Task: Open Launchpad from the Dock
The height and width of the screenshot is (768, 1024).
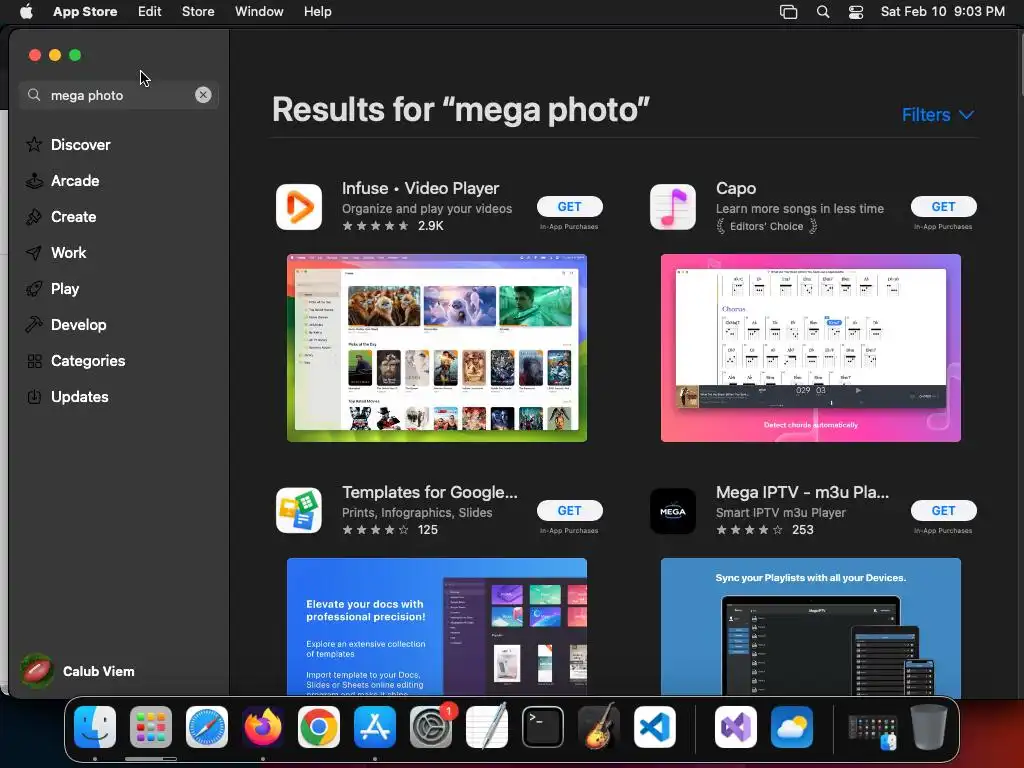Action: [151, 727]
